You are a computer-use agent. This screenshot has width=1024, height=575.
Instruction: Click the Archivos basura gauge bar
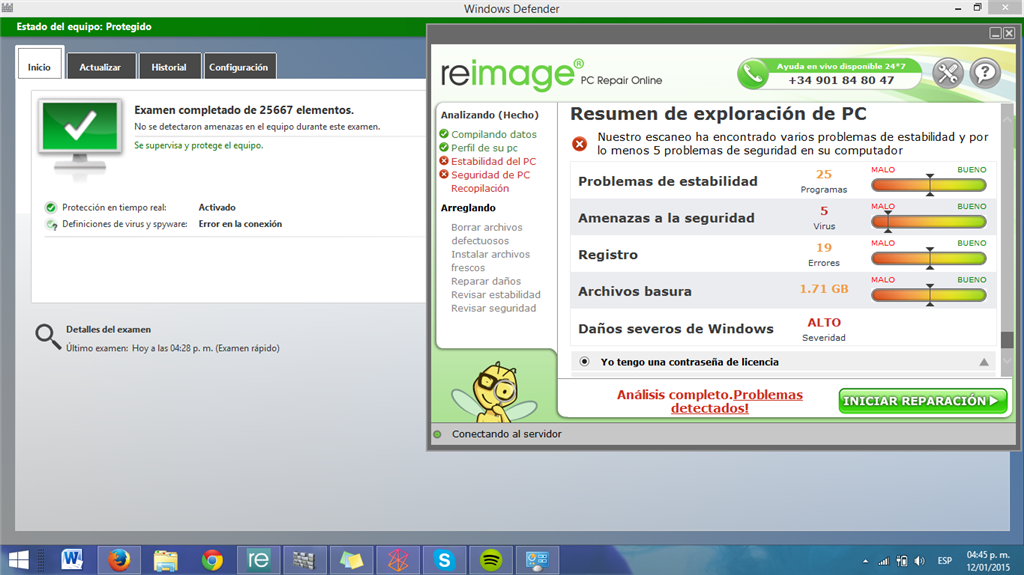(x=929, y=295)
